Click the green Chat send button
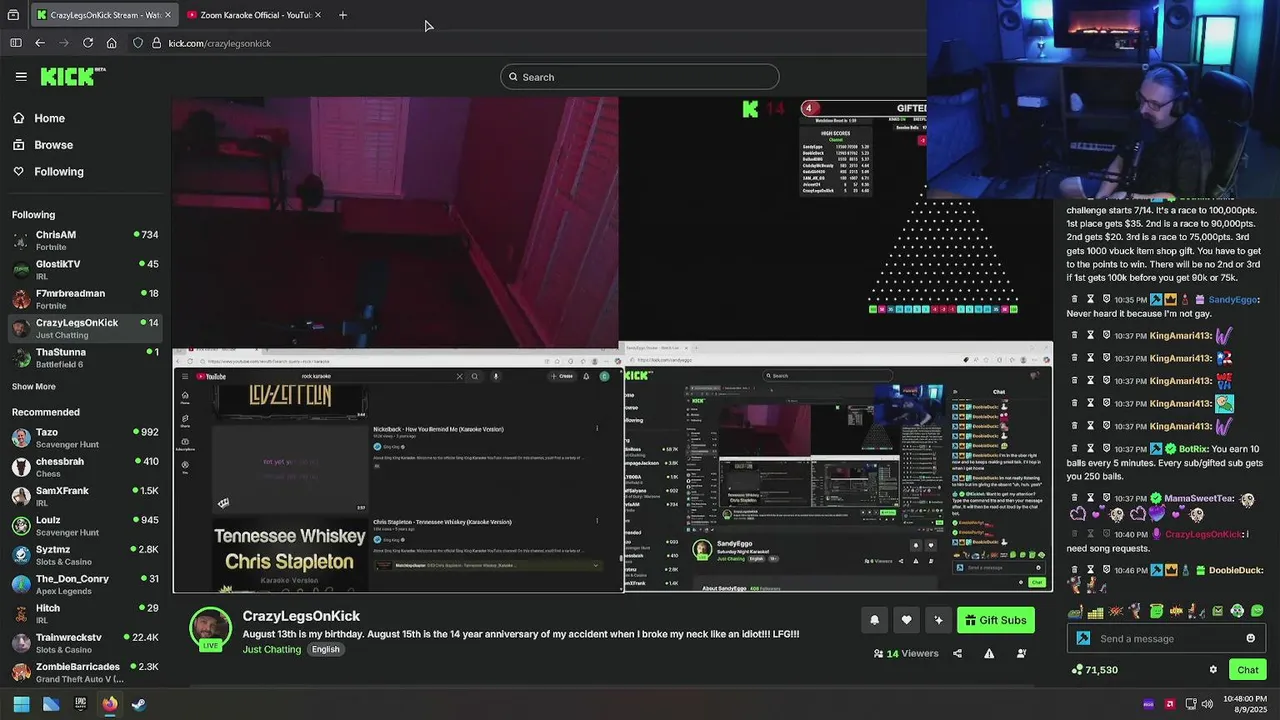Viewport: 1280px width, 720px height. pyautogui.click(x=1248, y=670)
